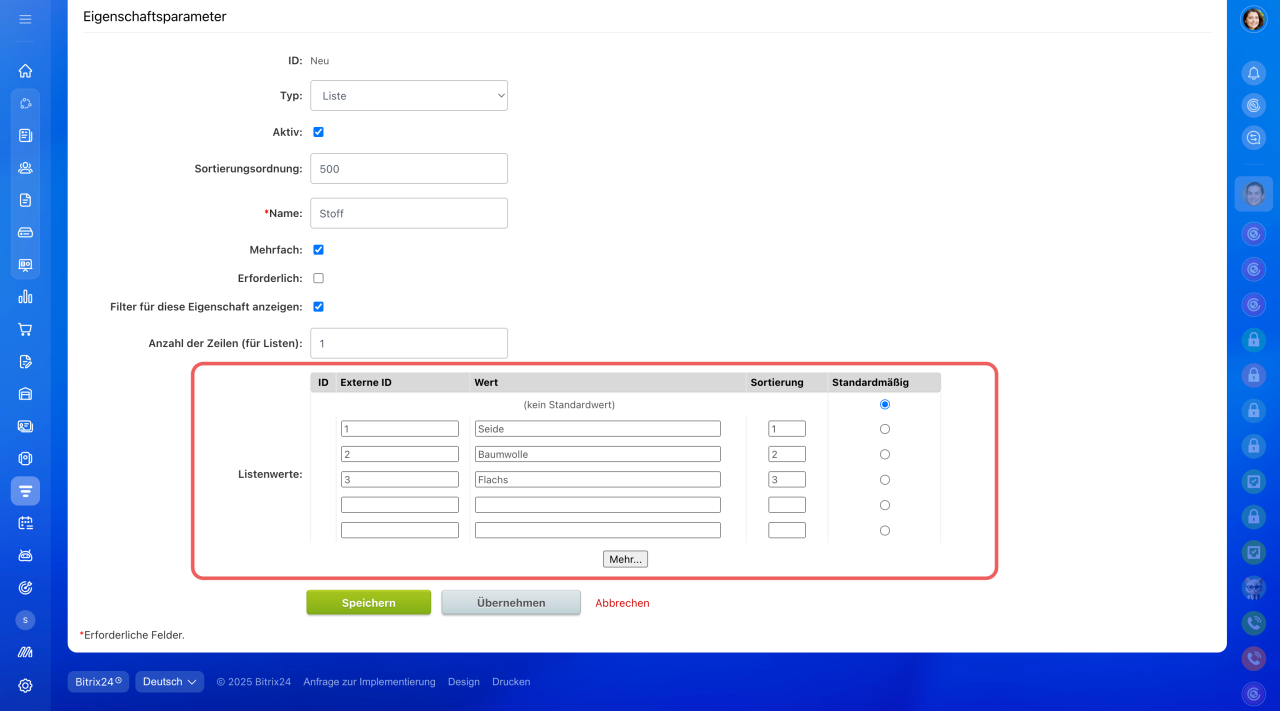Click the Mehr... button below the list
Image resolution: width=1280 pixels, height=711 pixels.
point(625,559)
